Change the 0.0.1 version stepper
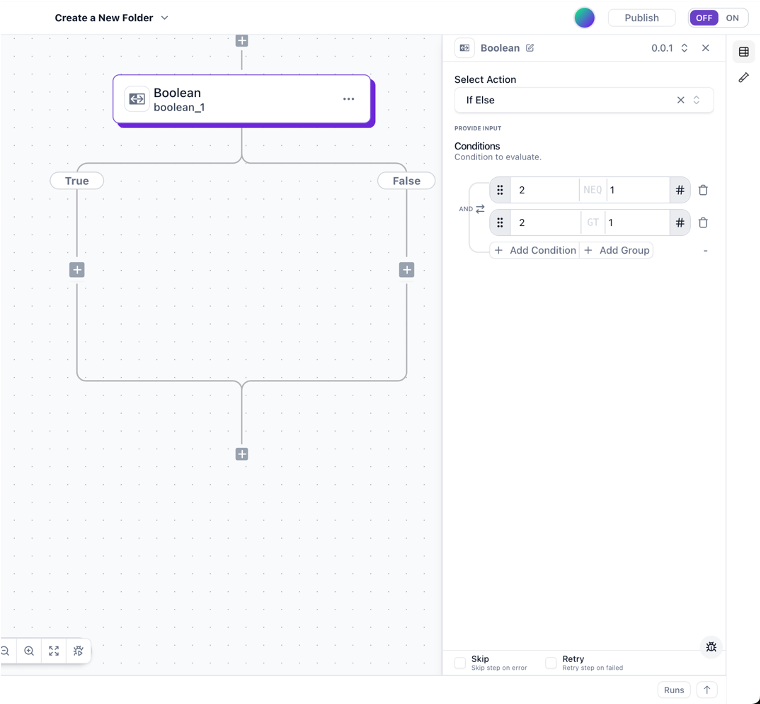The image size is (760, 704). tap(684, 48)
